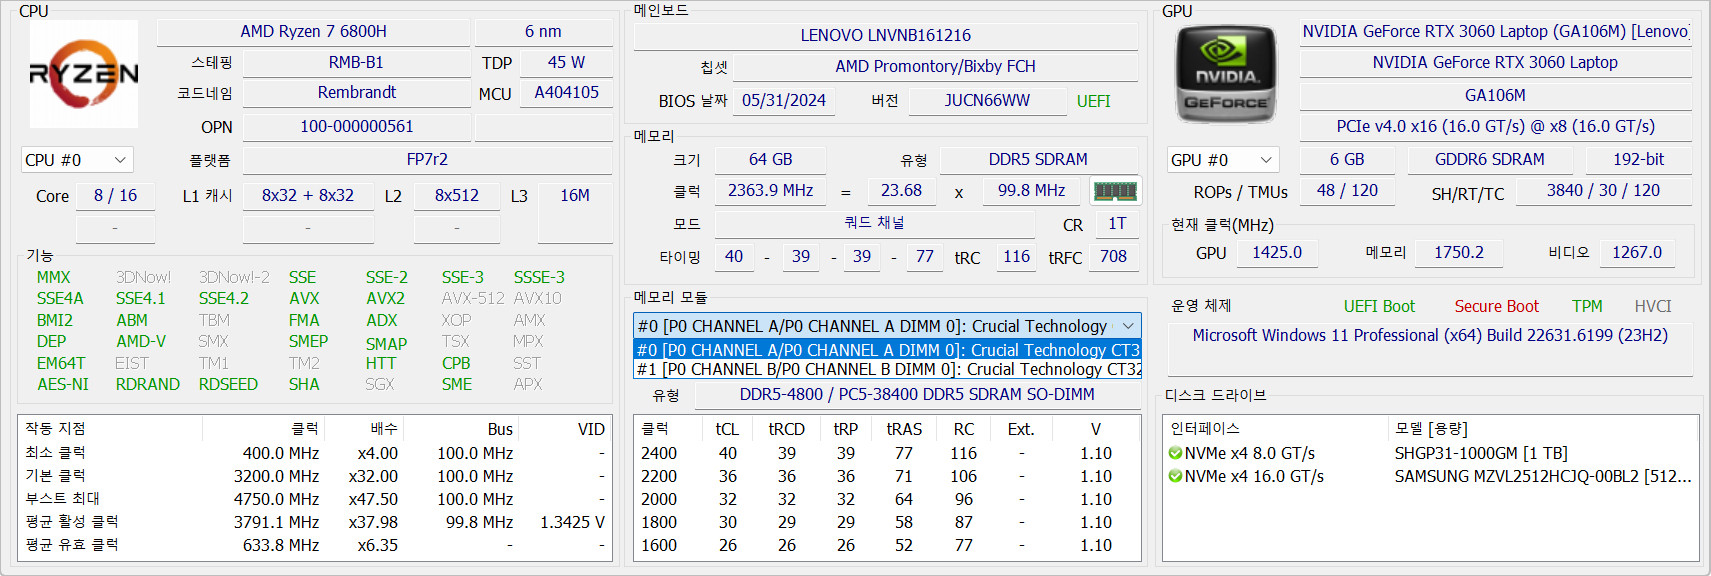
Task: Click the DDR5-4800 / PC5-38400 module type field
Action: click(x=917, y=395)
